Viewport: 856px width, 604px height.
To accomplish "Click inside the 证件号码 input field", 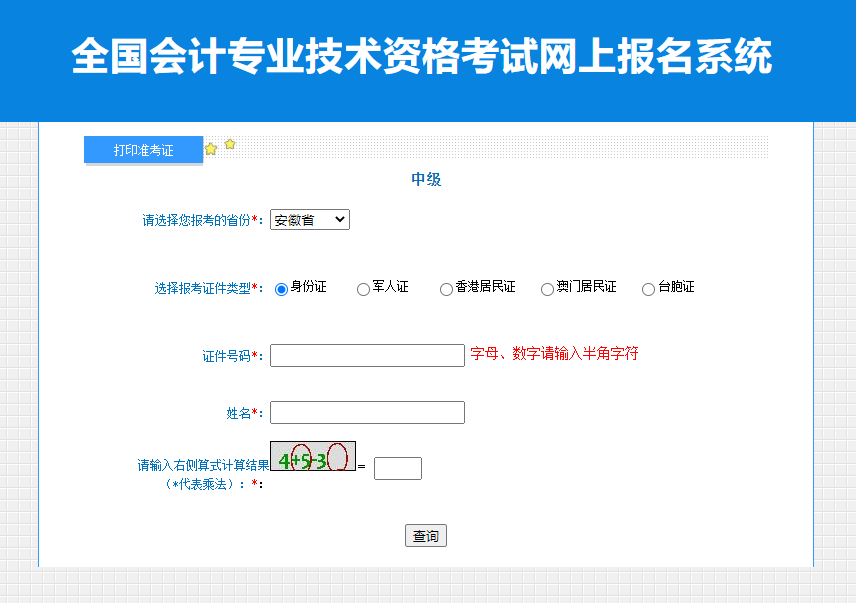I will (x=367, y=355).
